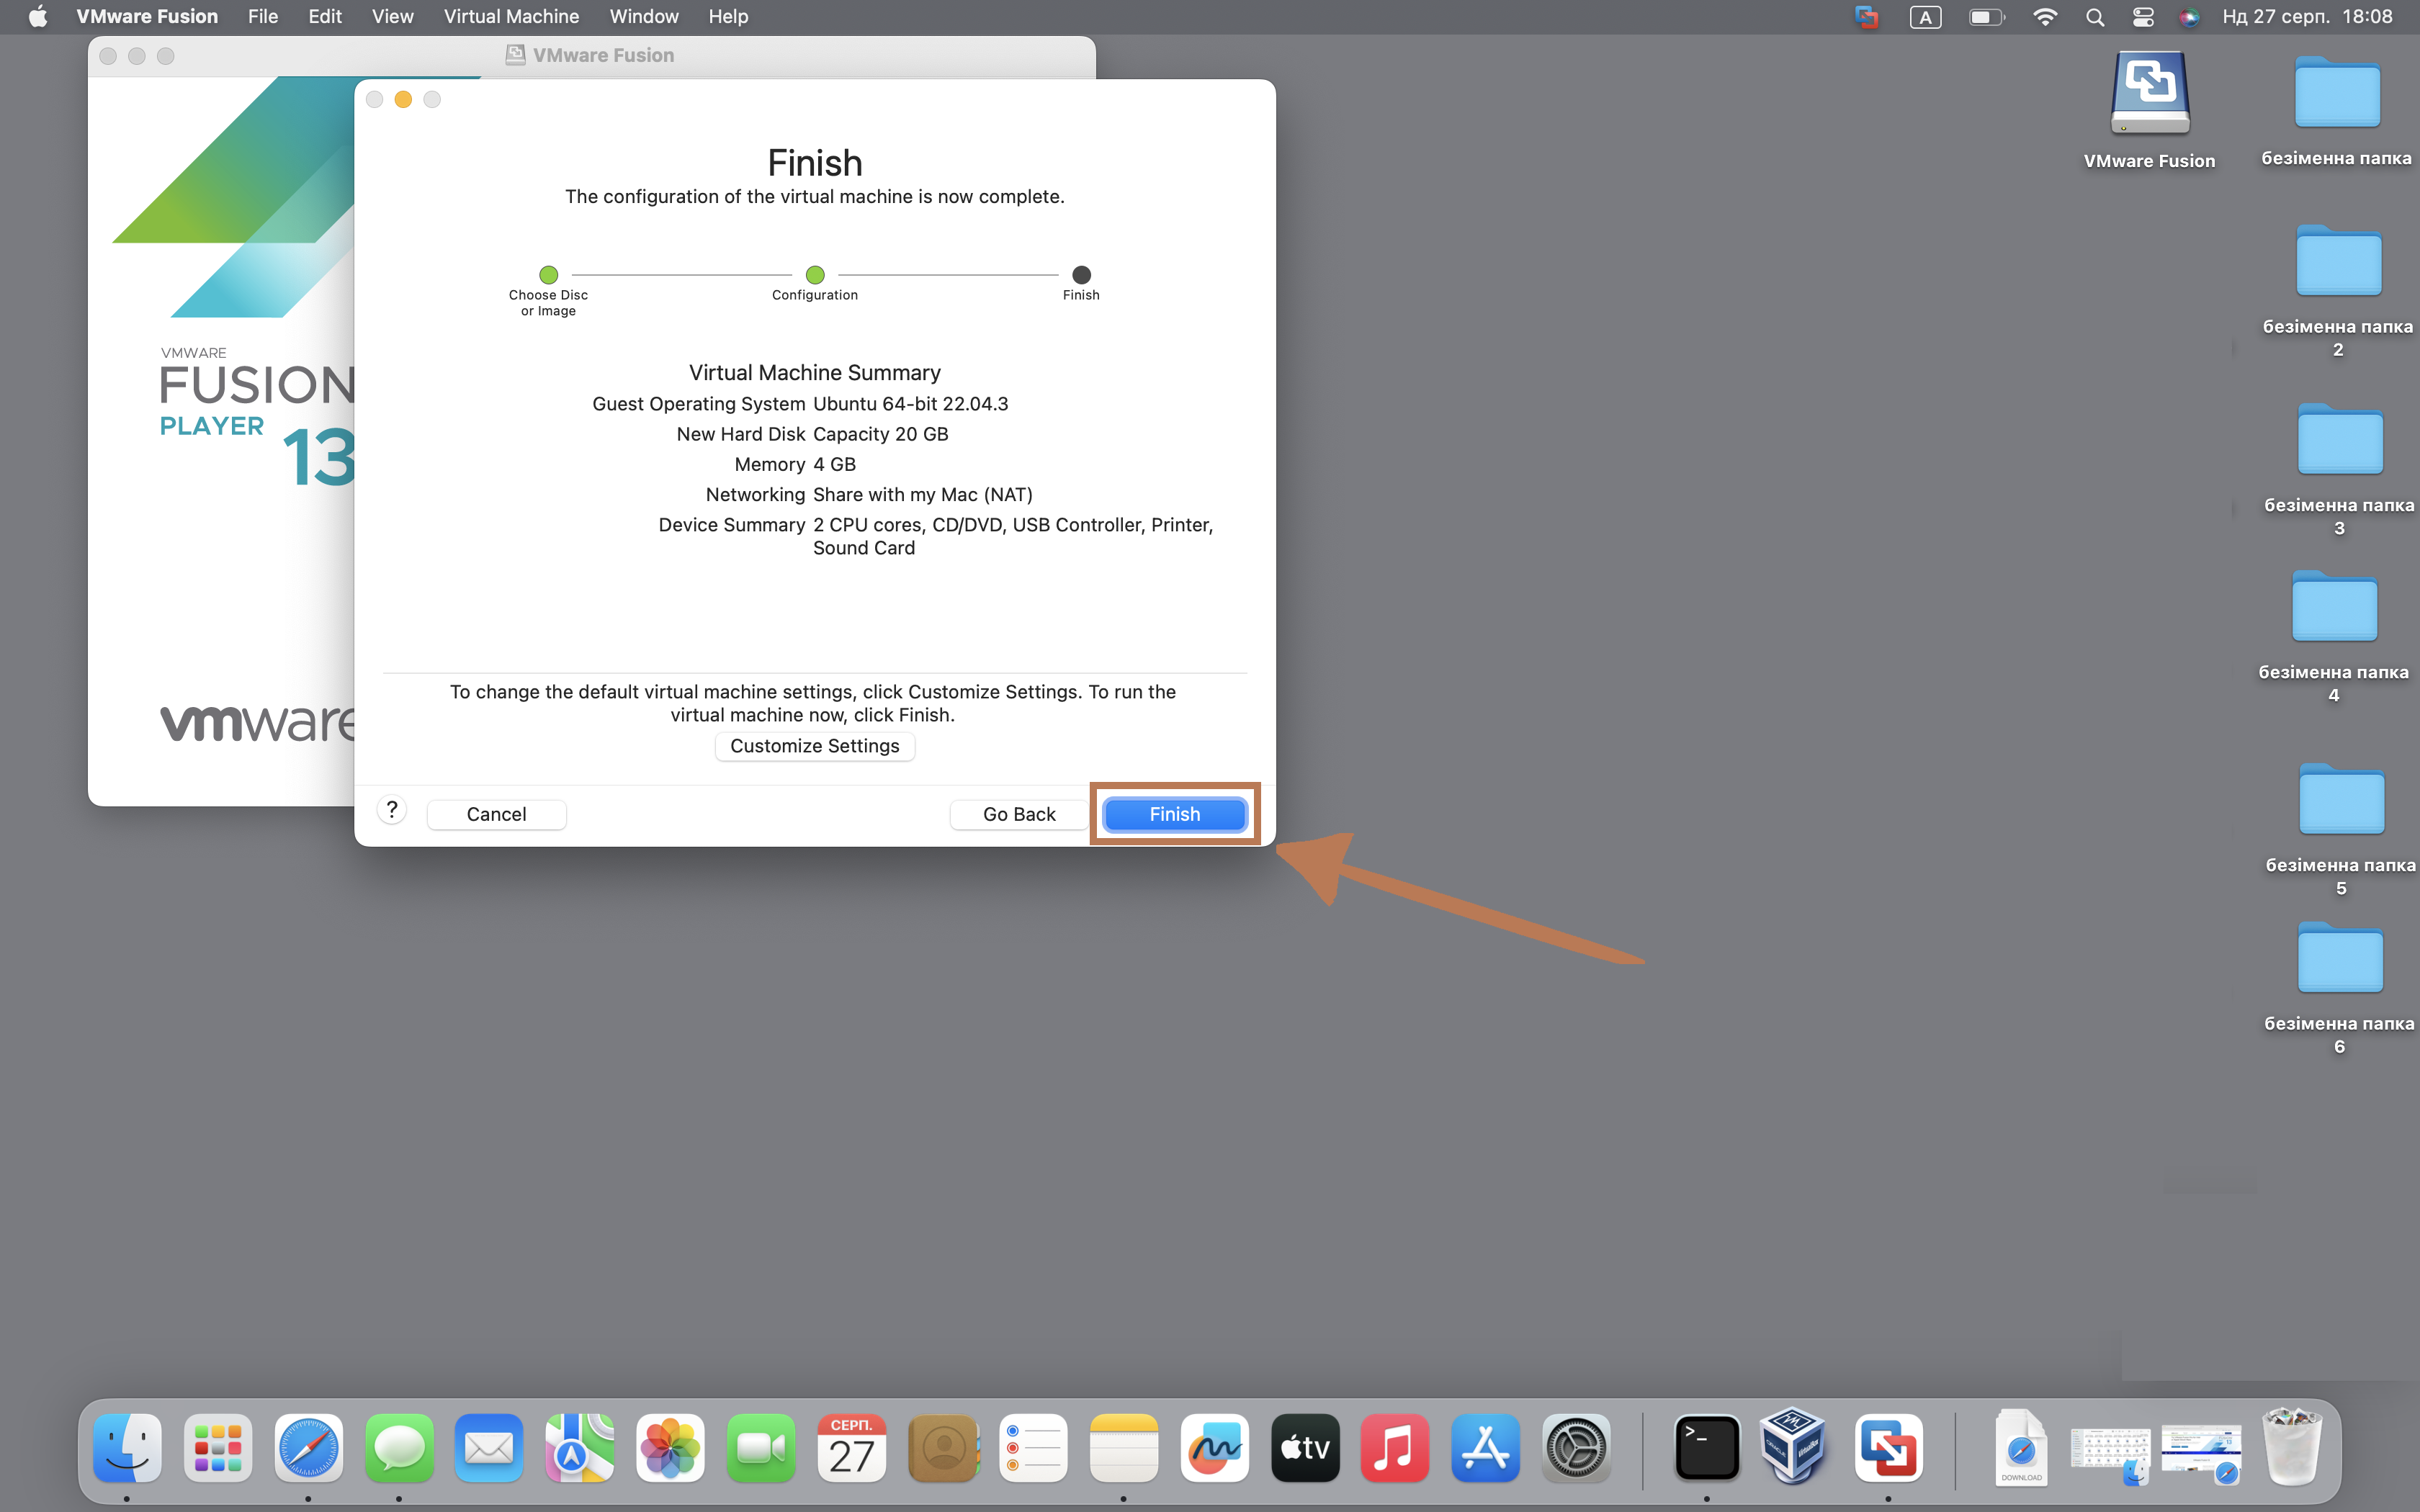This screenshot has height=1512, width=2420.
Task: Open Mail from the Dock
Action: (489, 1447)
